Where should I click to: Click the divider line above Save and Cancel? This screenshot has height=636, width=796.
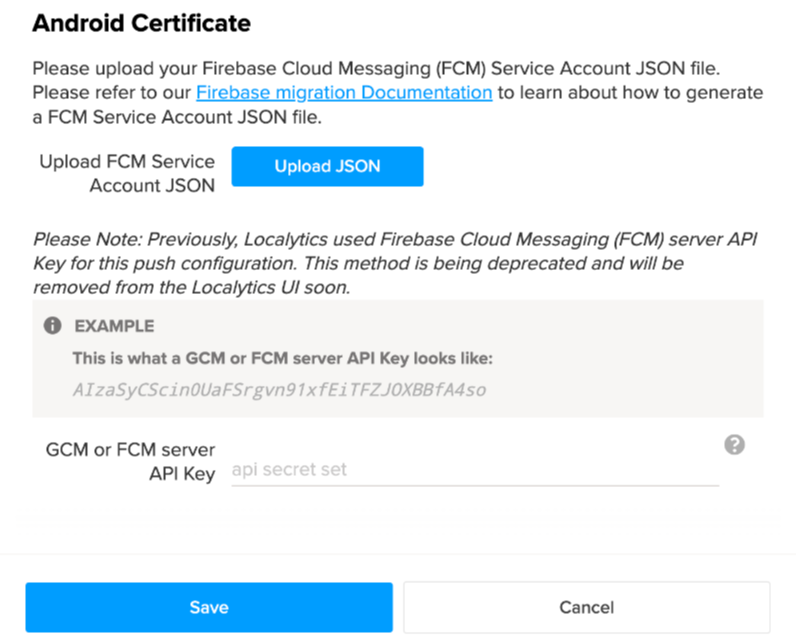[398, 554]
